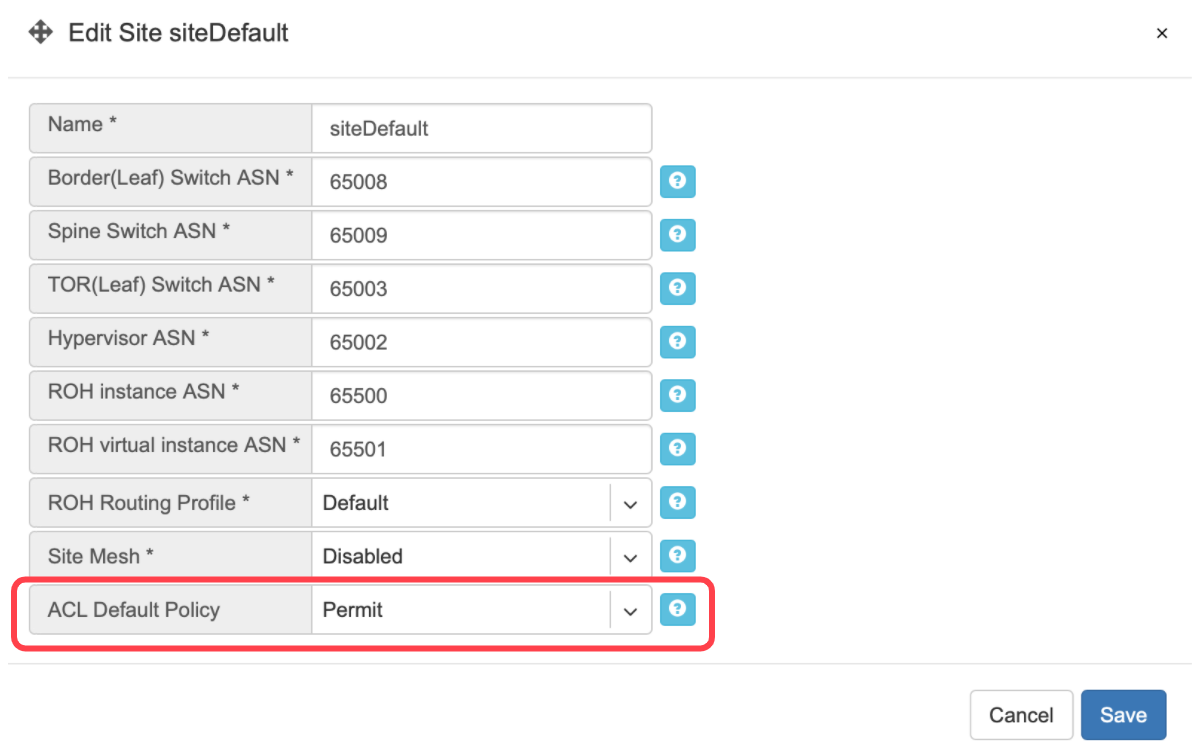The width and height of the screenshot is (1201, 756).
Task: Open the Site Mesh dropdown
Action: pyautogui.click(x=630, y=556)
